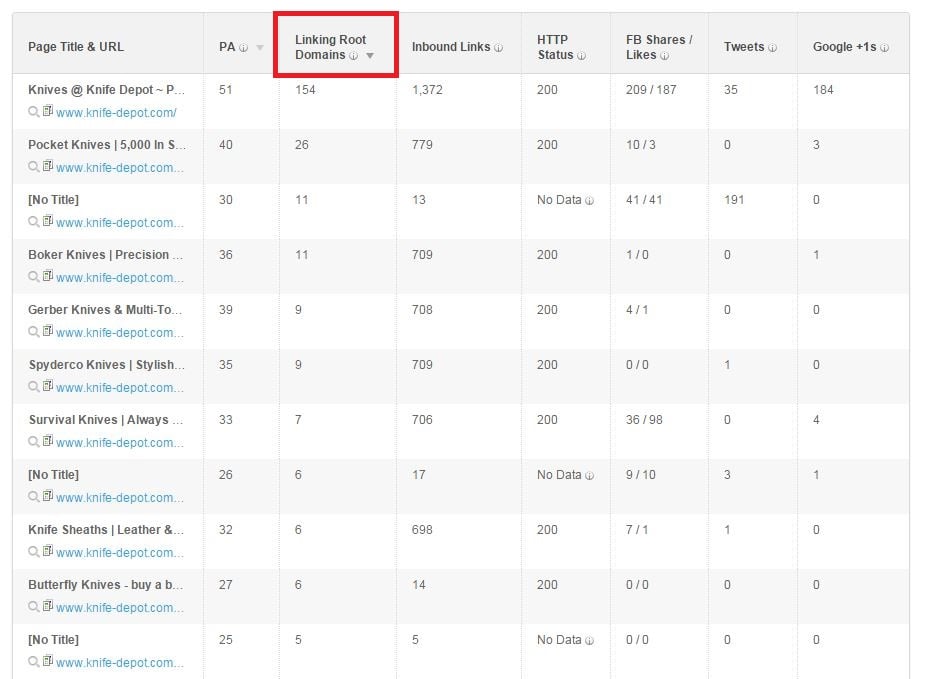
Task: Click magnifier icon in Knives @ Knife Depot row
Action: coord(34,112)
